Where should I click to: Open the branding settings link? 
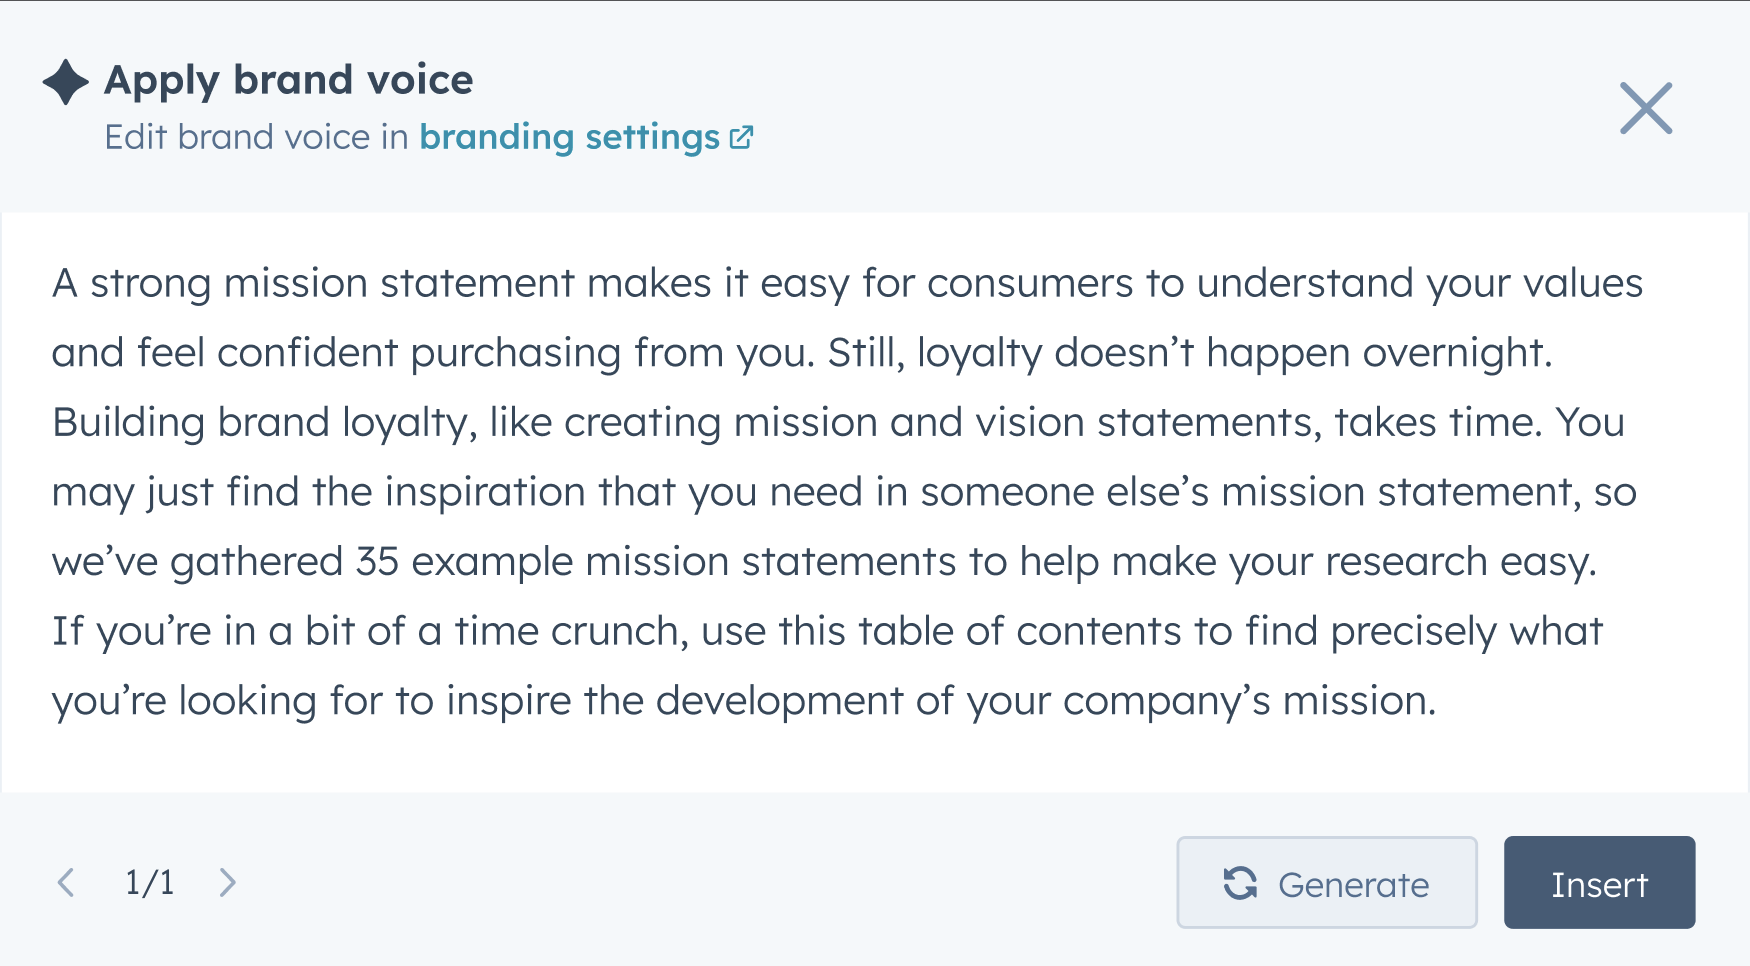tap(570, 137)
